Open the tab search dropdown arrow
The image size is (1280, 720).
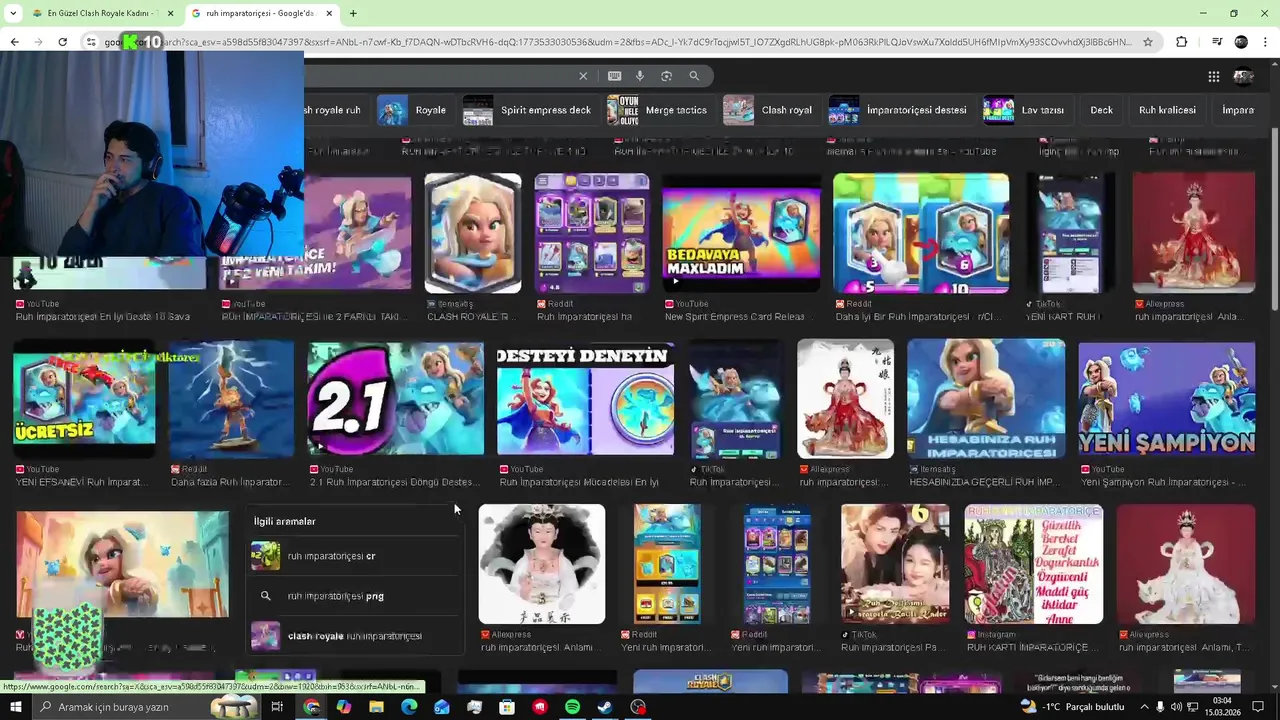pyautogui.click(x=13, y=13)
